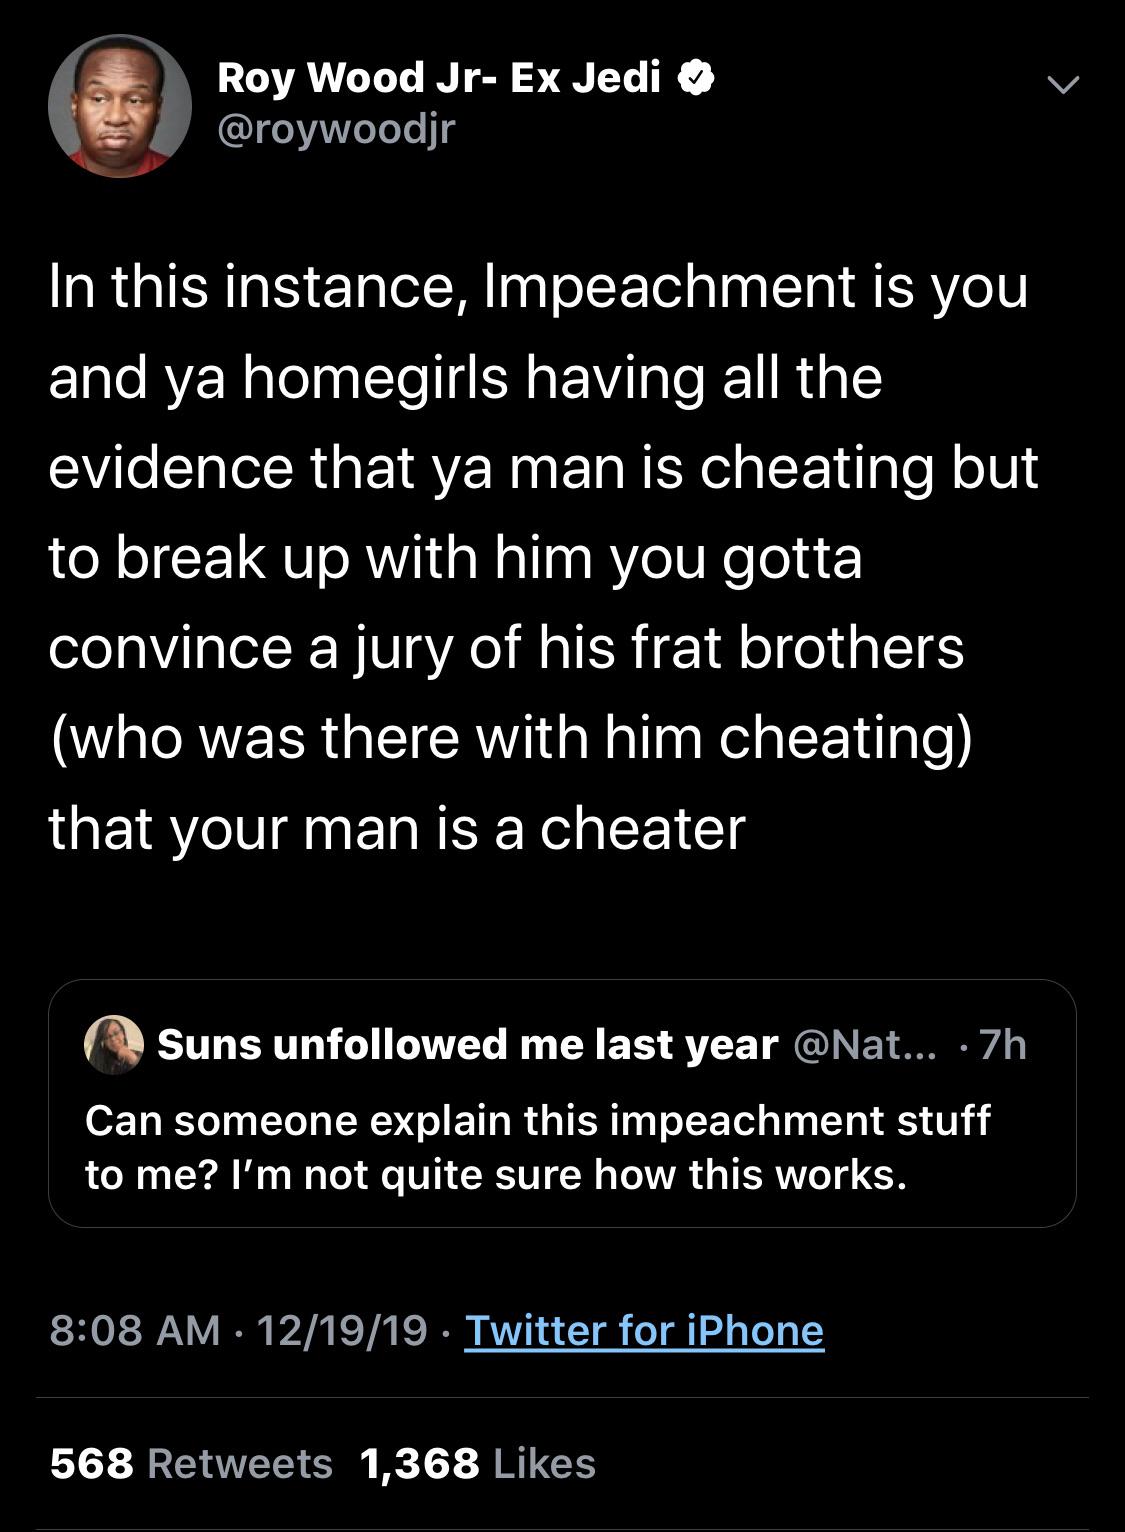Click the 'In this instance' opening line
This screenshot has width=1125, height=1532.
pyautogui.click(x=538, y=287)
